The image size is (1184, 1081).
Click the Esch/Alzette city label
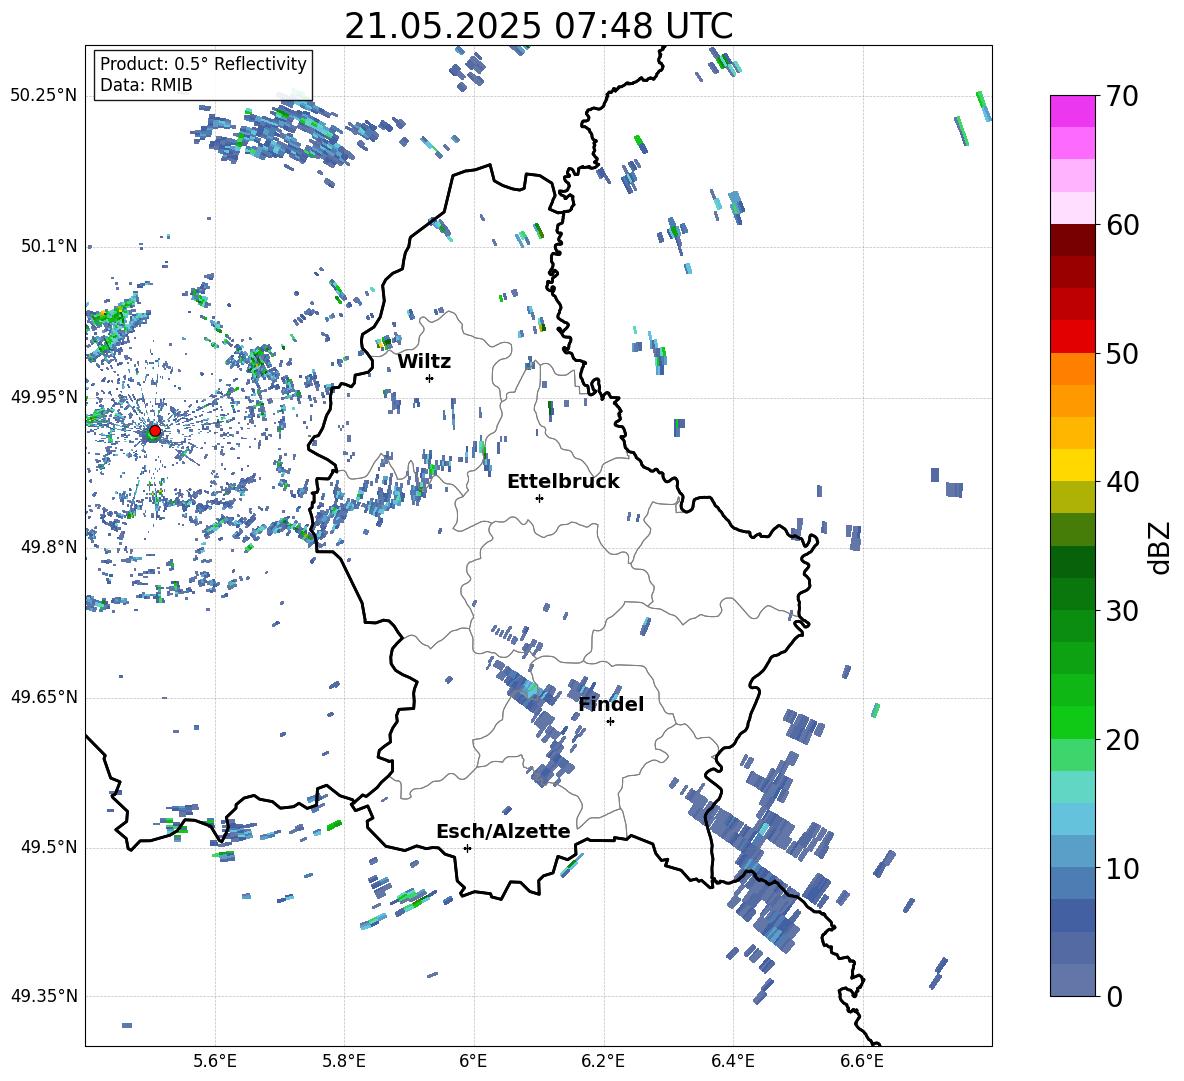pos(504,831)
